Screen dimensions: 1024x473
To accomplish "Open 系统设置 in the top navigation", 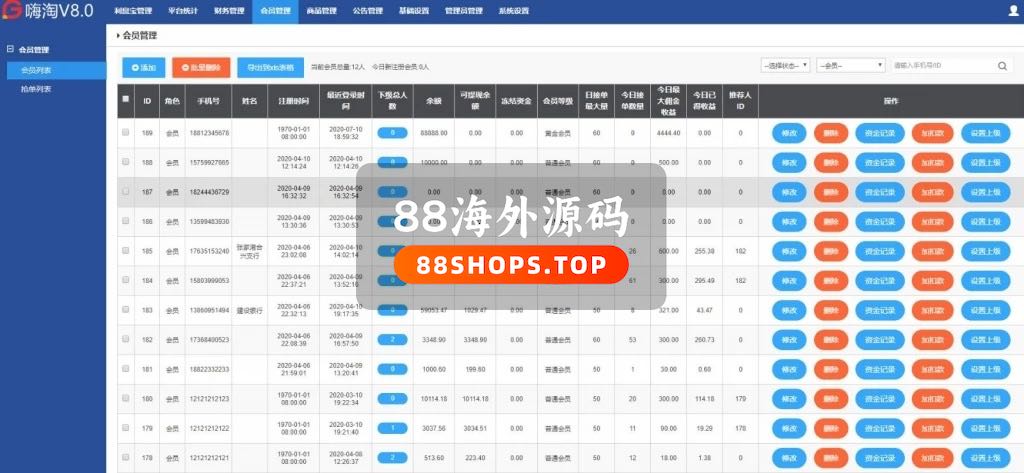I will coord(513,11).
